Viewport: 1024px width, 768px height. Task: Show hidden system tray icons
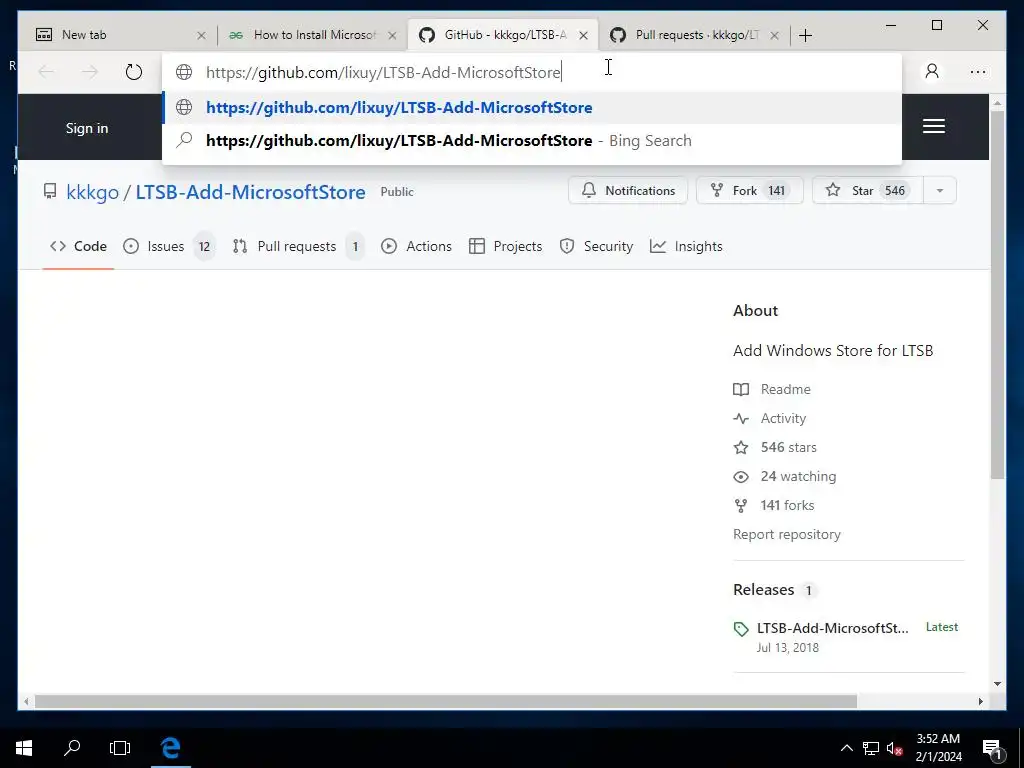[846, 748]
